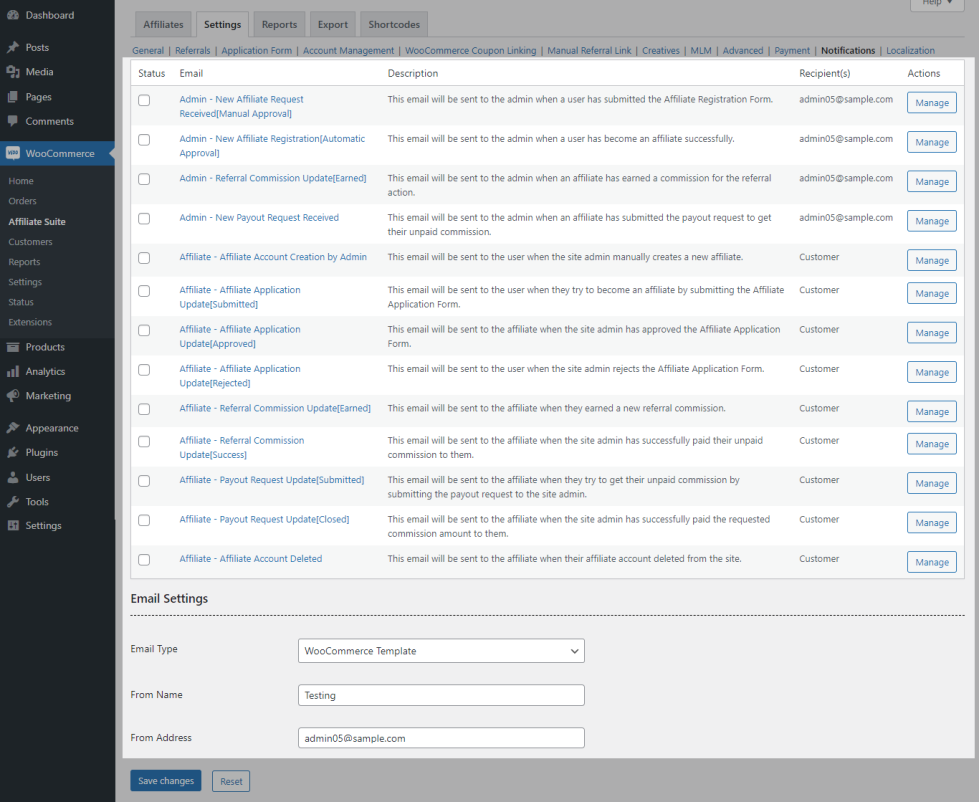Manage the Admin Referral Commission Update email
The height and width of the screenshot is (802, 979).
(931, 182)
